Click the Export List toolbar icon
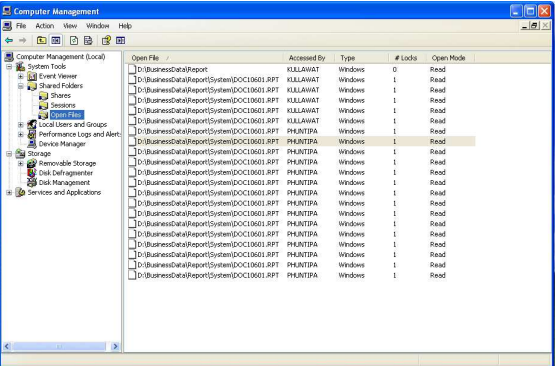This screenshot has height=366, width=556. click(88, 40)
